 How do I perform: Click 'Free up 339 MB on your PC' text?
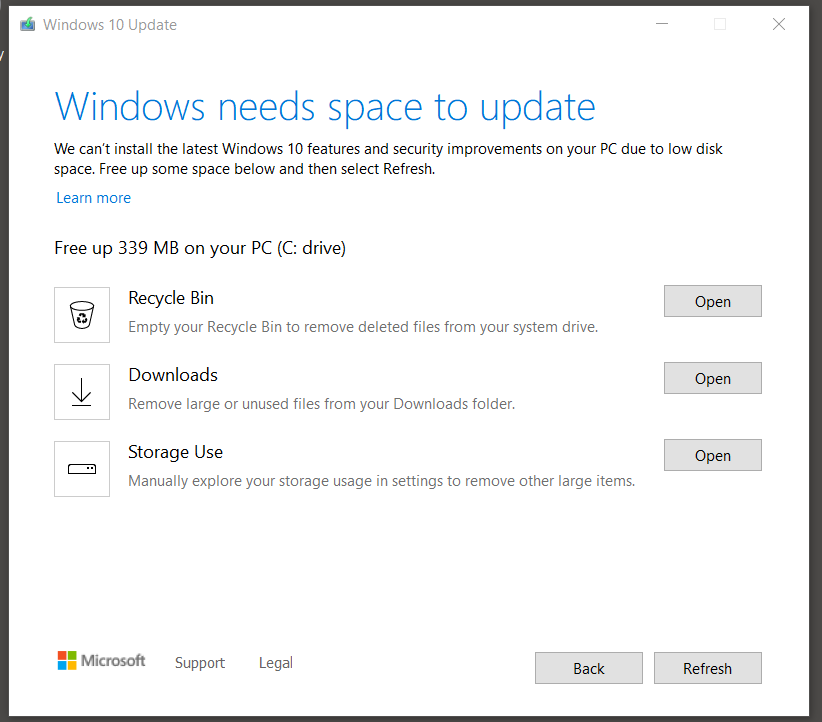pyautogui.click(x=200, y=248)
